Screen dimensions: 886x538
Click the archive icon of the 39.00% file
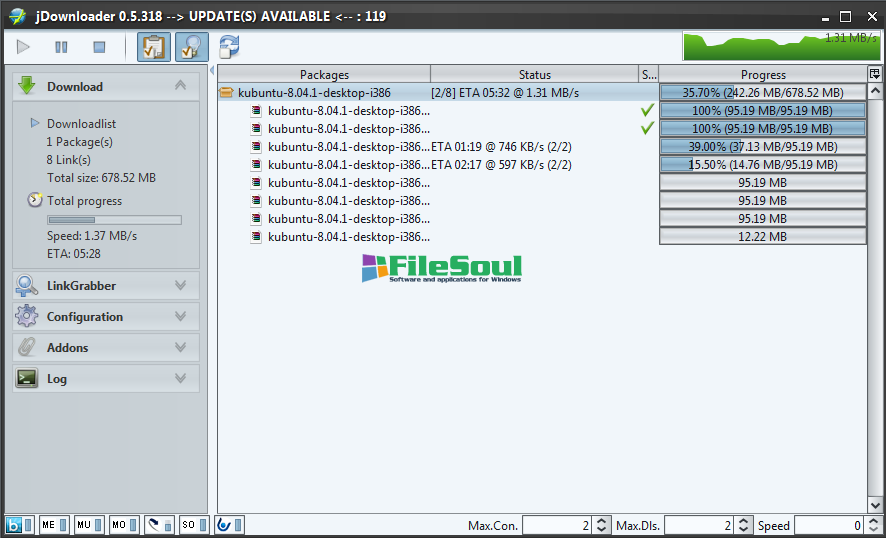pos(257,147)
